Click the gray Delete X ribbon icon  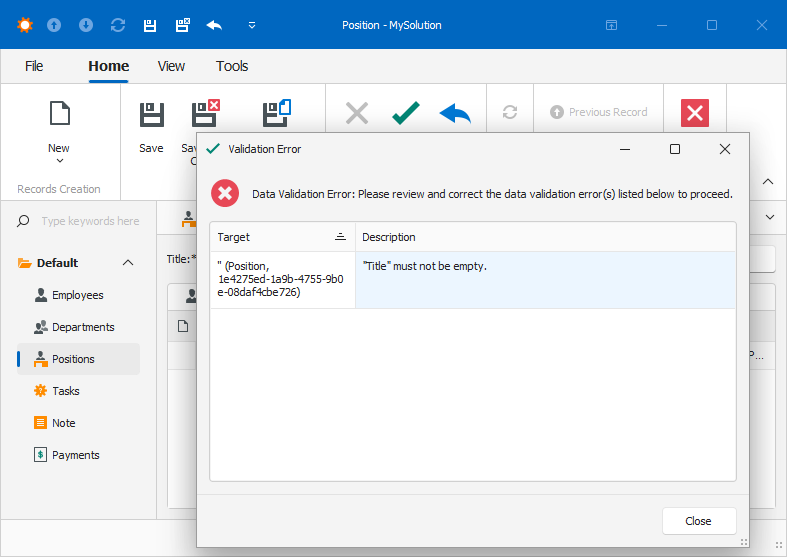tap(357, 113)
